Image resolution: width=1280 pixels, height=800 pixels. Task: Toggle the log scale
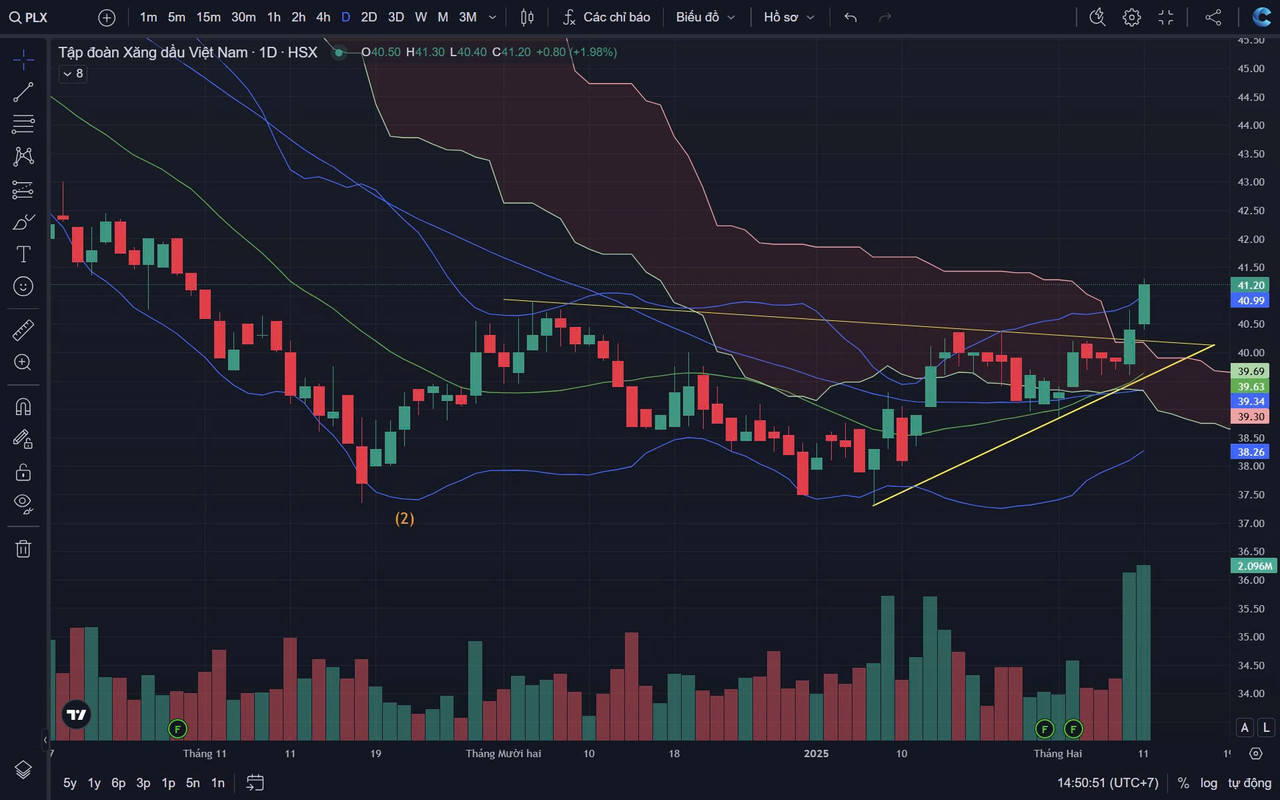coord(1209,783)
